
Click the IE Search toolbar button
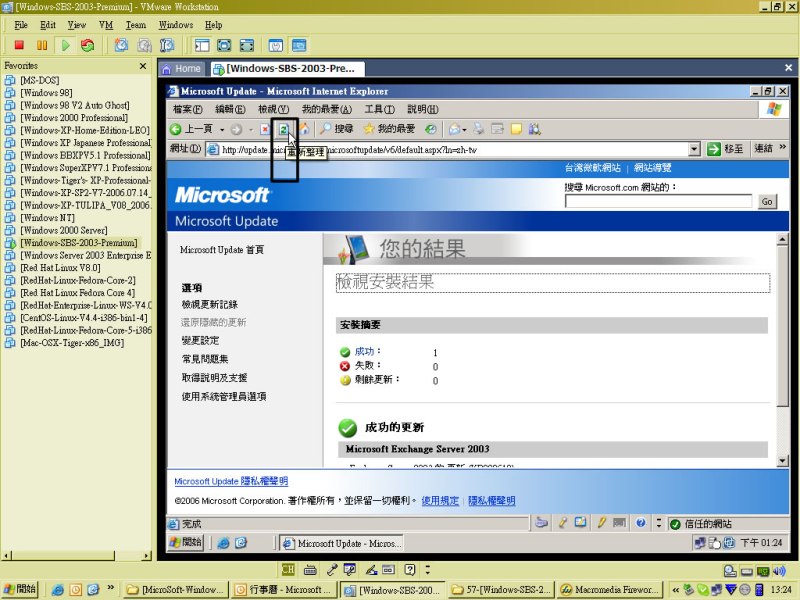pos(337,129)
